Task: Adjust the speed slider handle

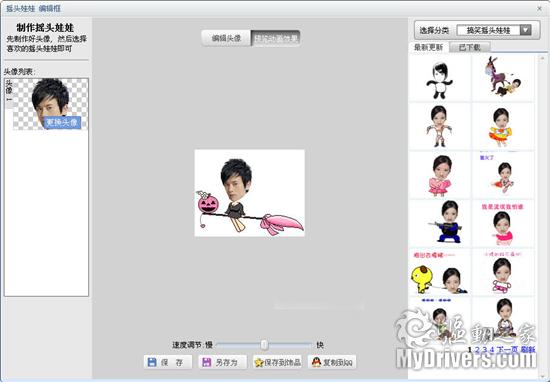Action: pos(264,344)
